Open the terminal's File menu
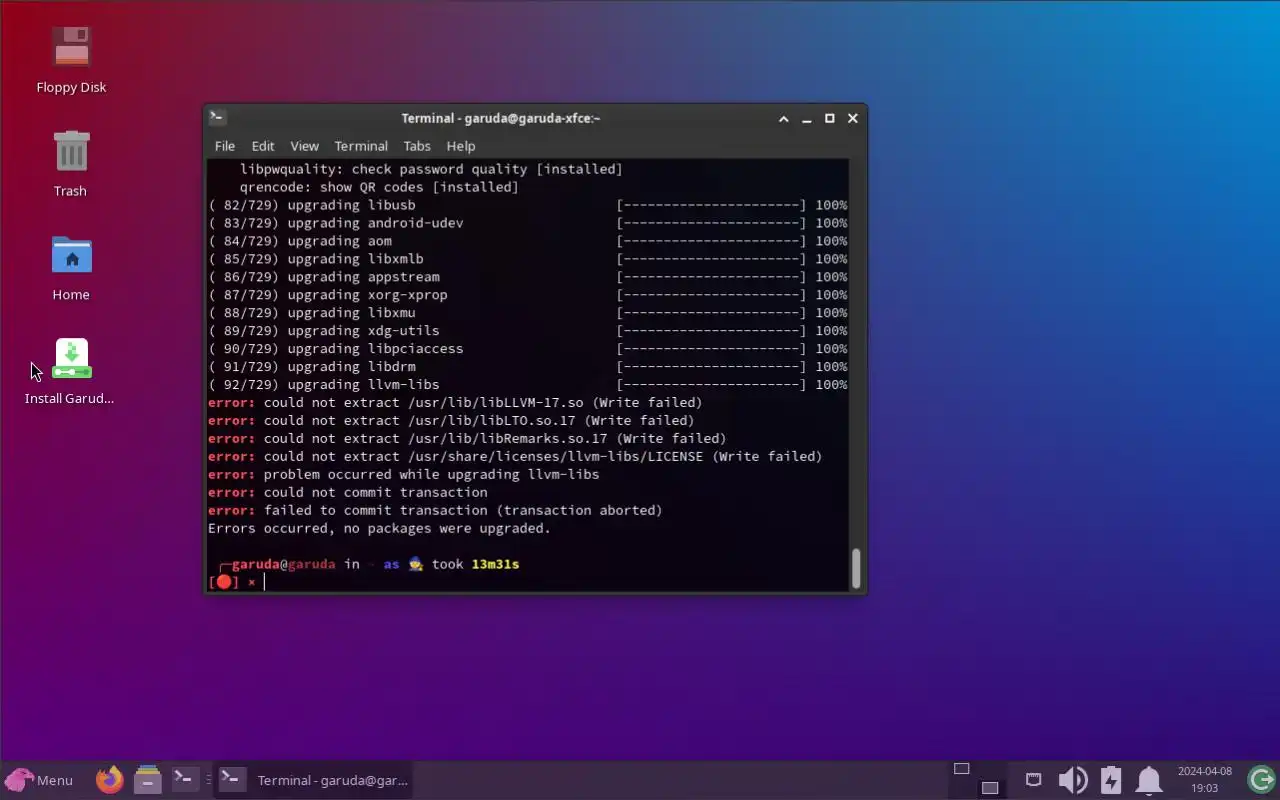 tap(225, 146)
